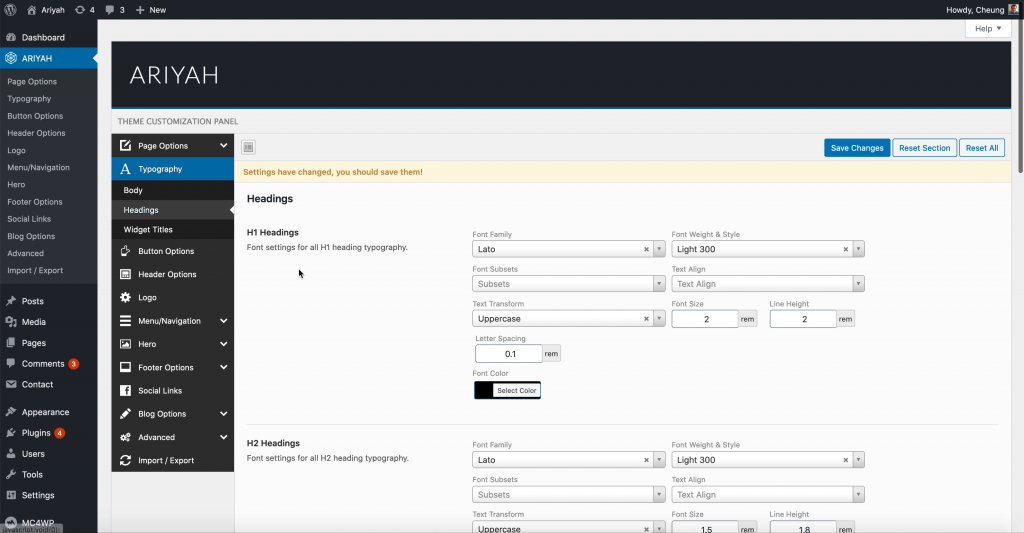Image resolution: width=1024 pixels, height=533 pixels.
Task: Expand the Menu/Navigation panel chevron
Action: pyautogui.click(x=223, y=321)
